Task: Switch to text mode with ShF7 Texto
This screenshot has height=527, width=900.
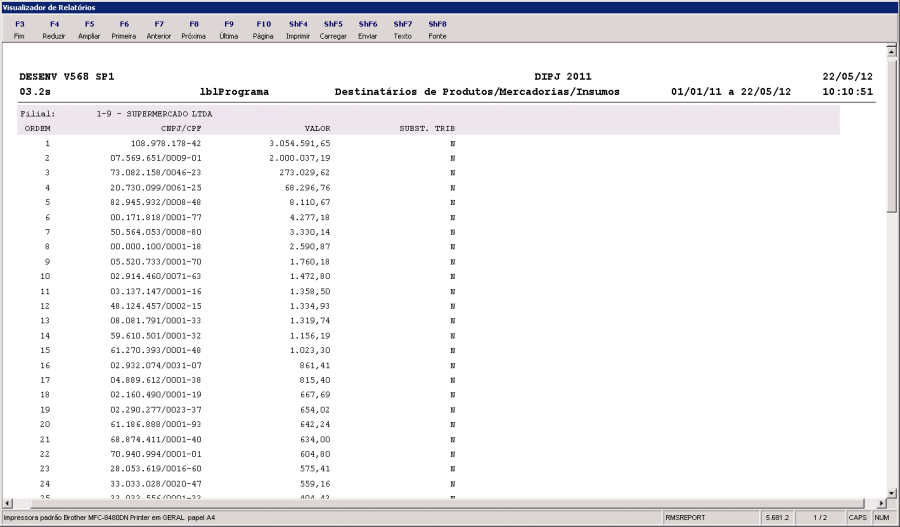Action: [403, 30]
